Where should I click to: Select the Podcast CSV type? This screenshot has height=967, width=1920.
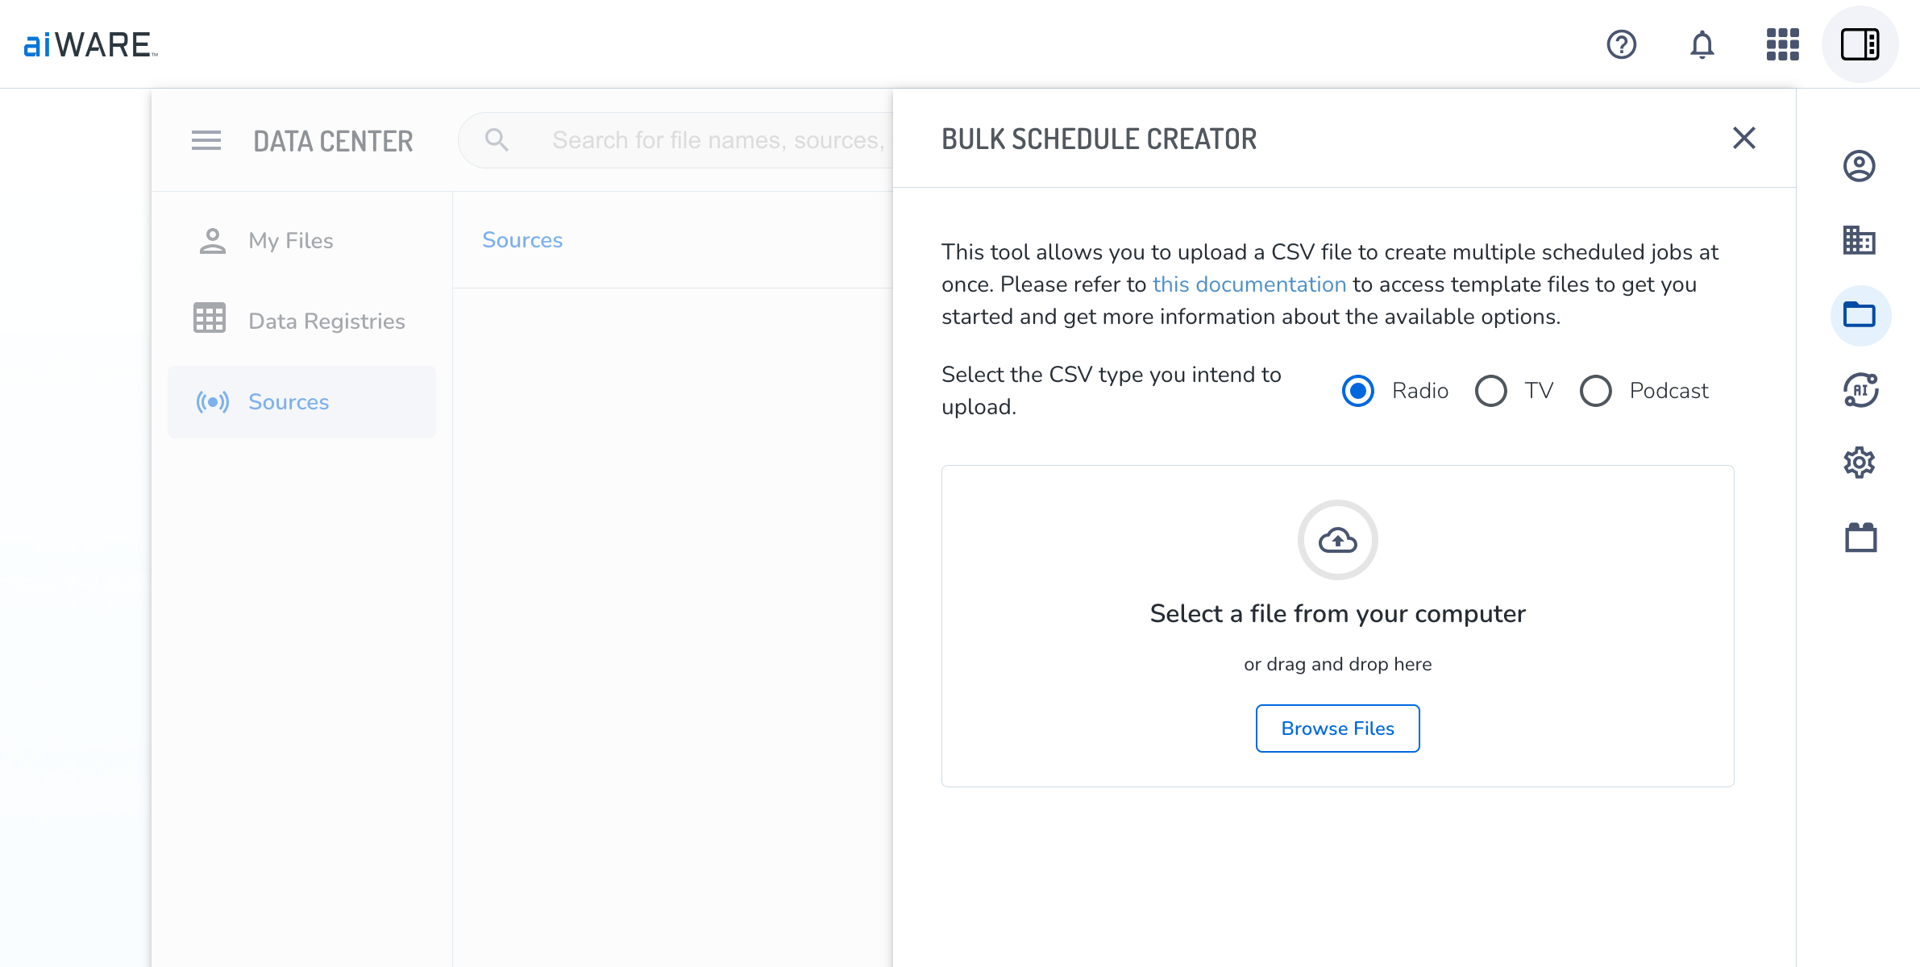click(1596, 391)
